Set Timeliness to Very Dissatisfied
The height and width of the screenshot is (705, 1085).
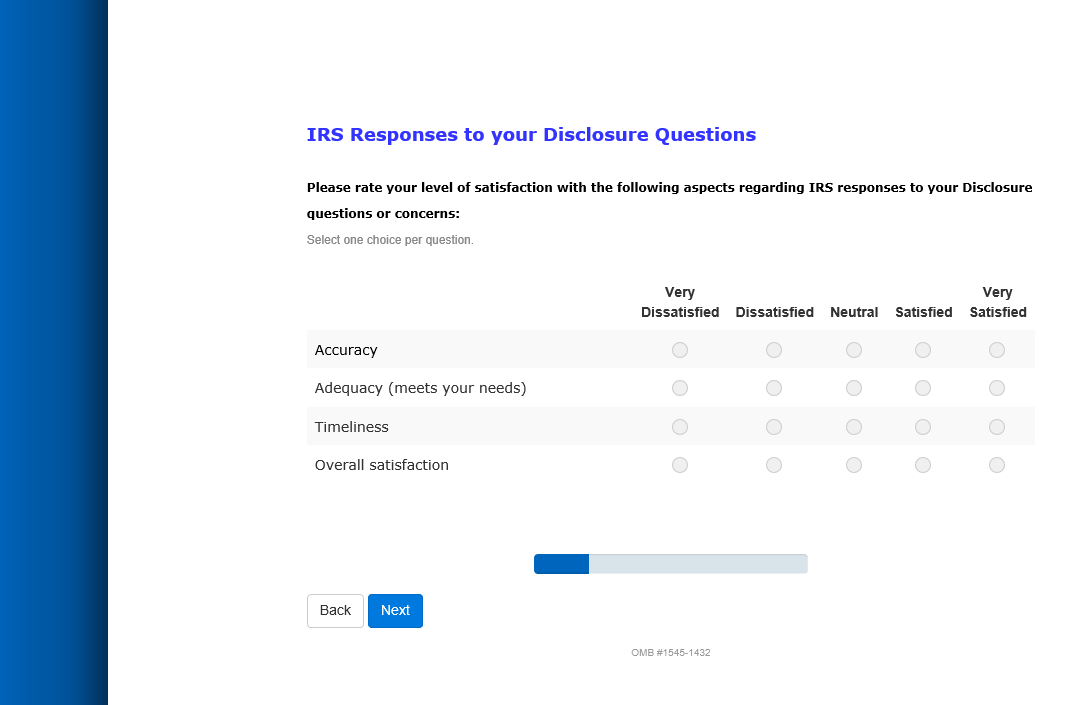[x=680, y=427]
